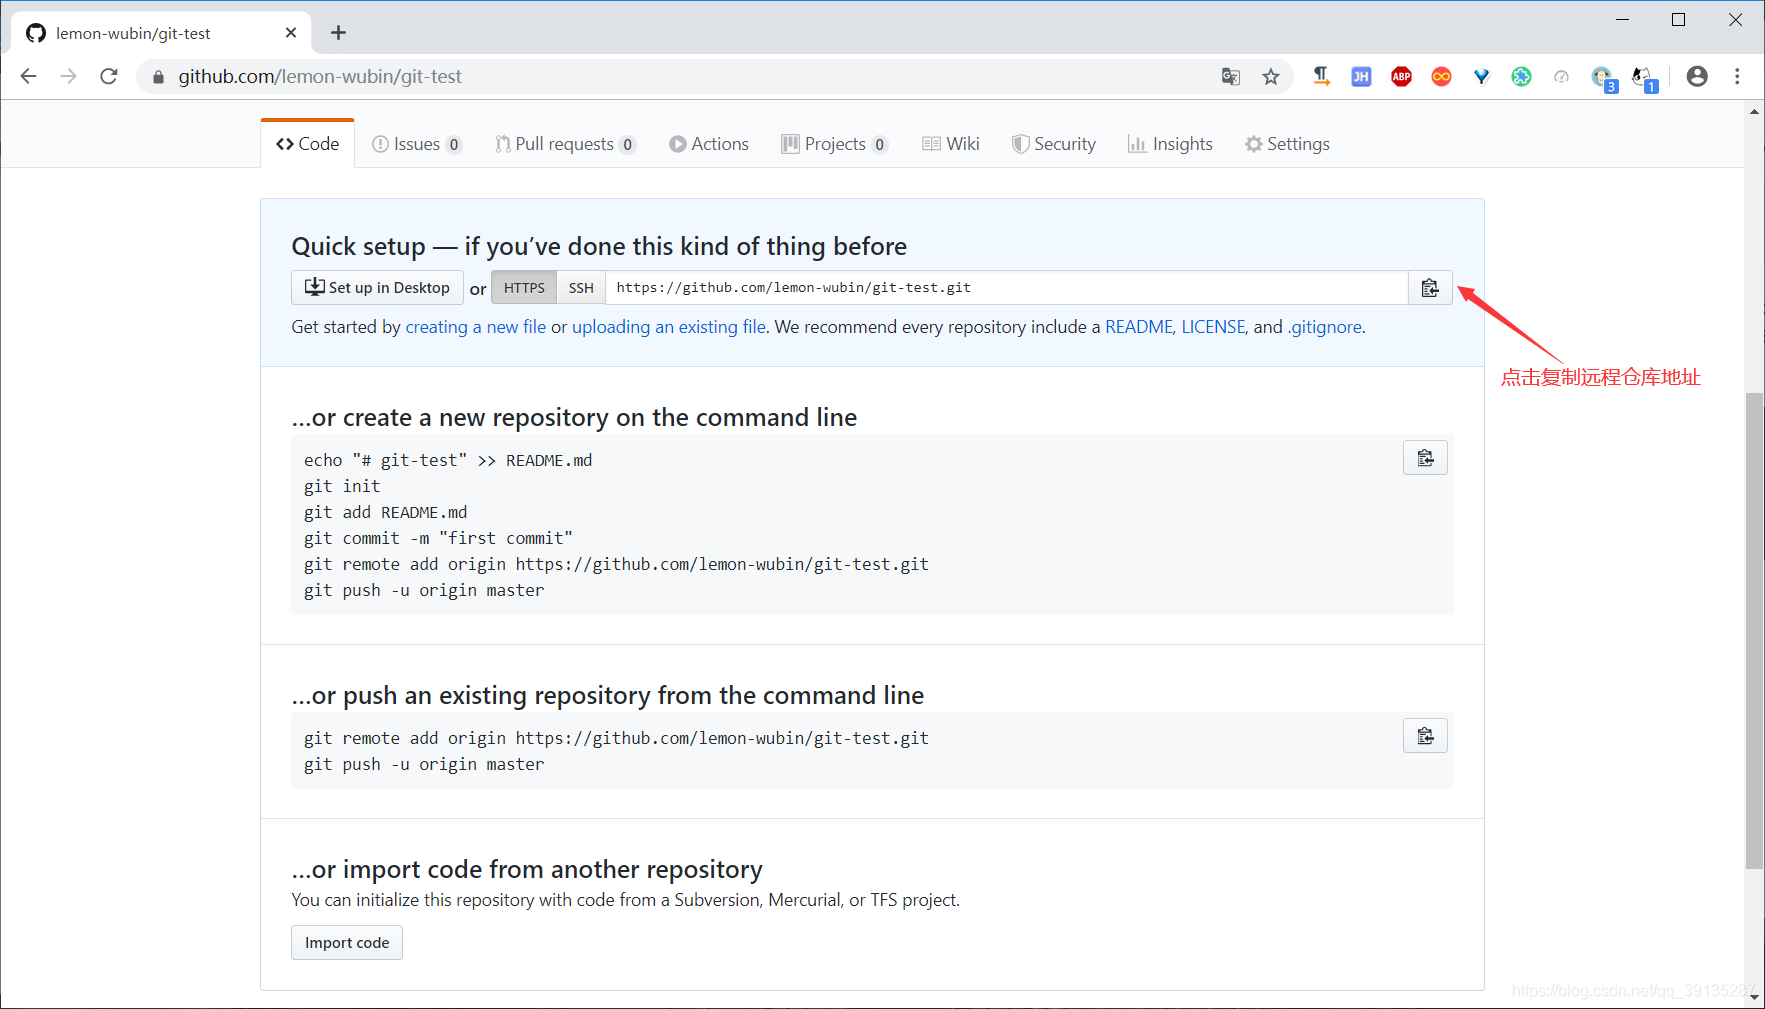The width and height of the screenshot is (1765, 1009).
Task: Open the Chrome profile avatar
Action: 1697,77
